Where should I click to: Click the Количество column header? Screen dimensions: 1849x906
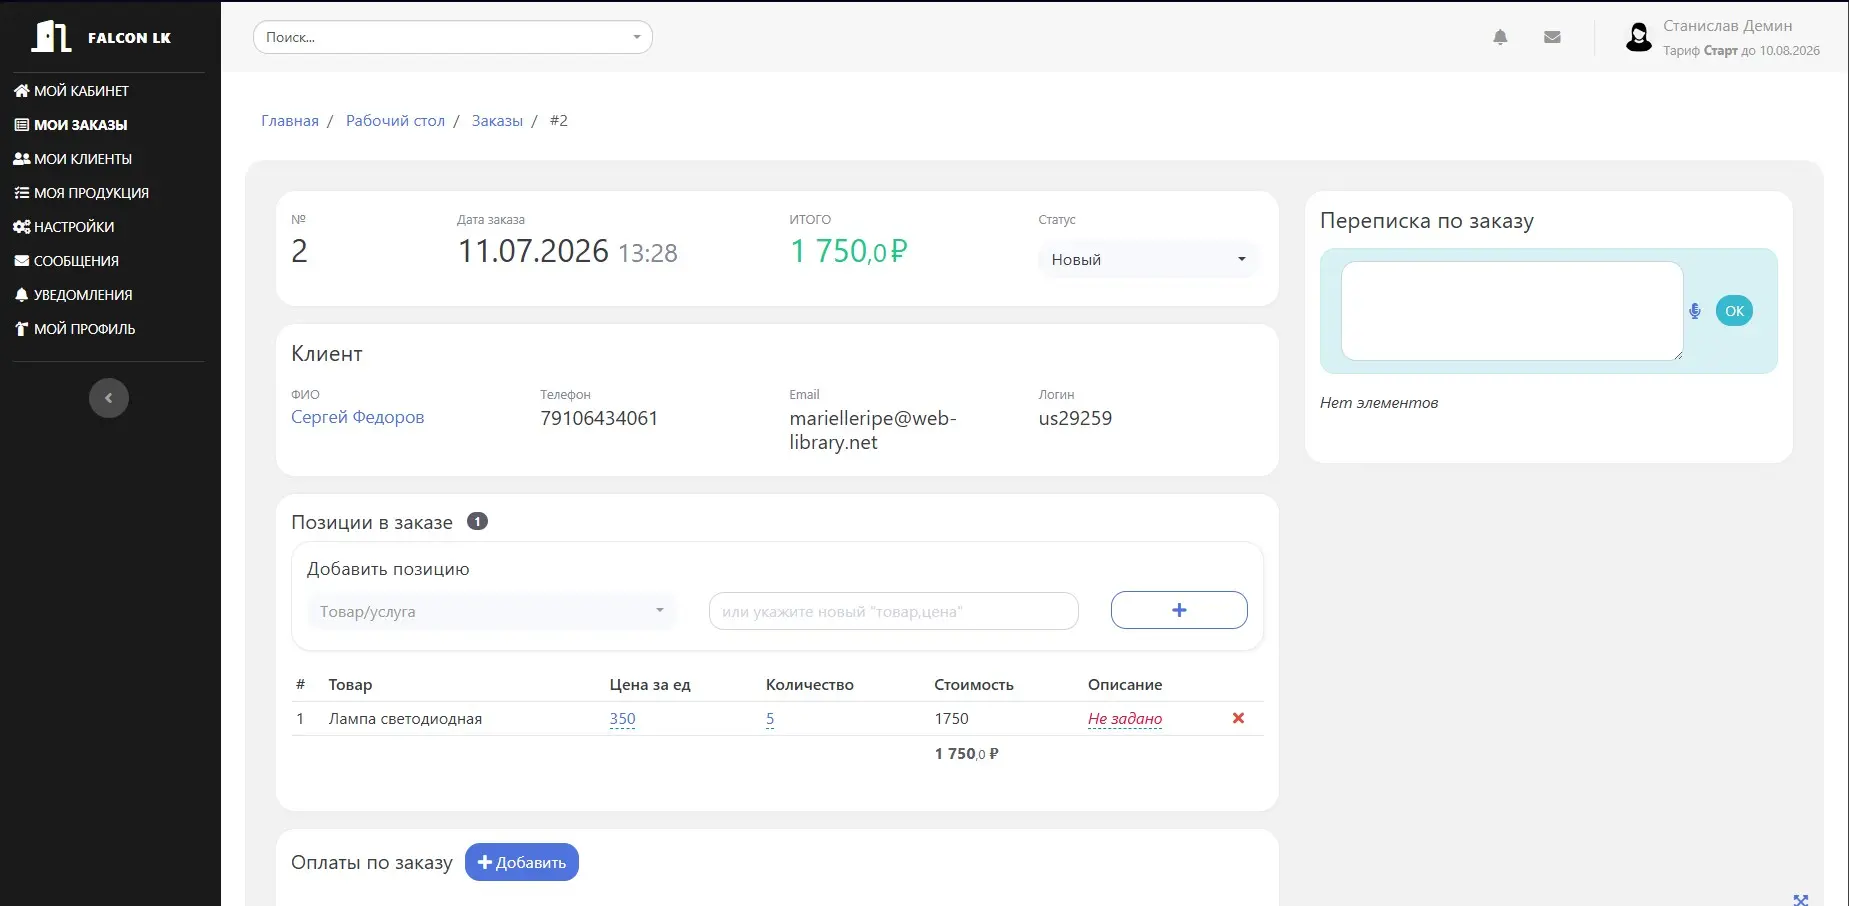click(810, 685)
